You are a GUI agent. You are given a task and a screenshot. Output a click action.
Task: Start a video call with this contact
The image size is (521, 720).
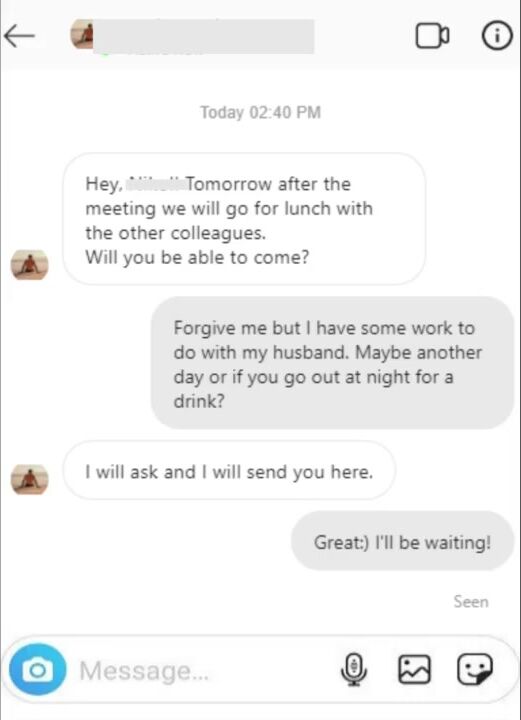point(432,36)
